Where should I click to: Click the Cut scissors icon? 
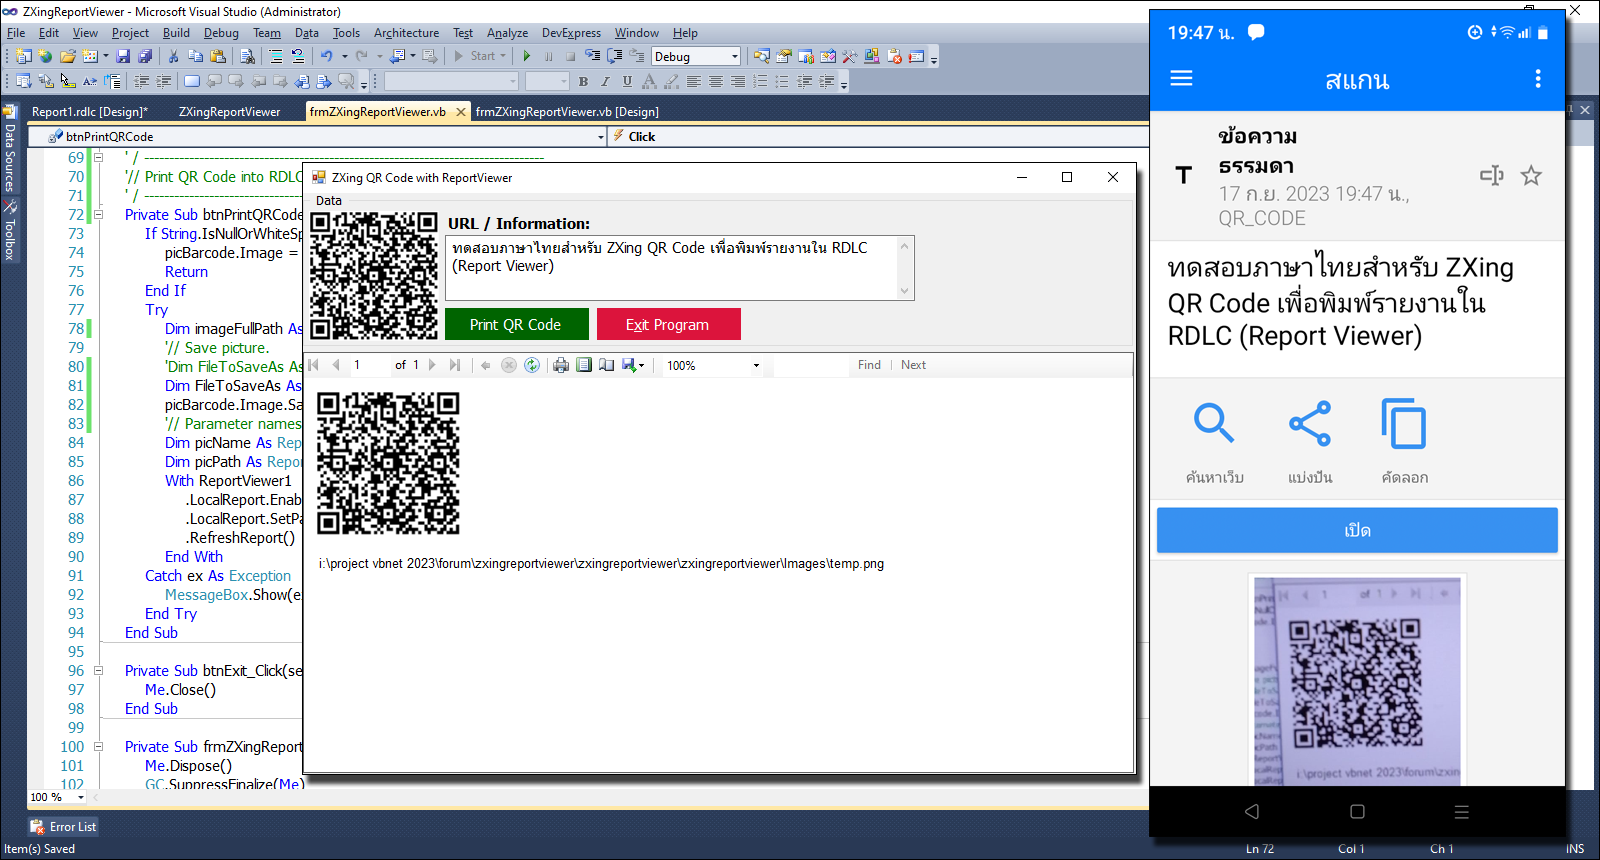173,56
